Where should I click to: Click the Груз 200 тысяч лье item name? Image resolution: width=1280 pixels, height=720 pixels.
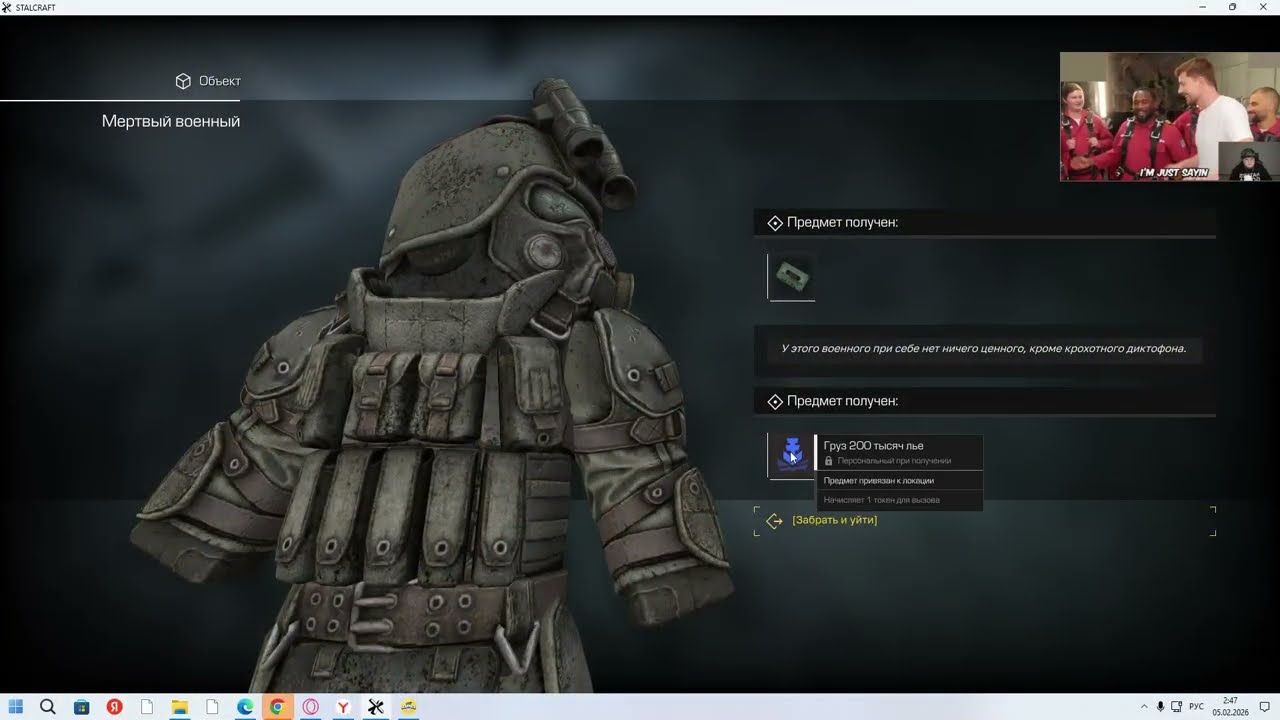[x=873, y=446]
